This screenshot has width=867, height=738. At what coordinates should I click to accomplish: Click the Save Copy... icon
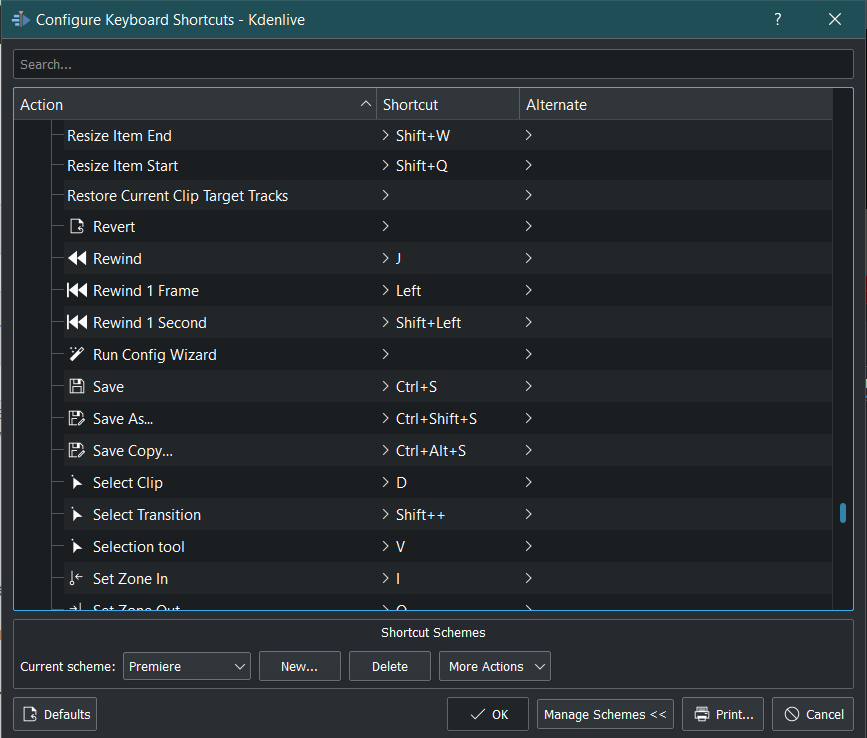77,451
